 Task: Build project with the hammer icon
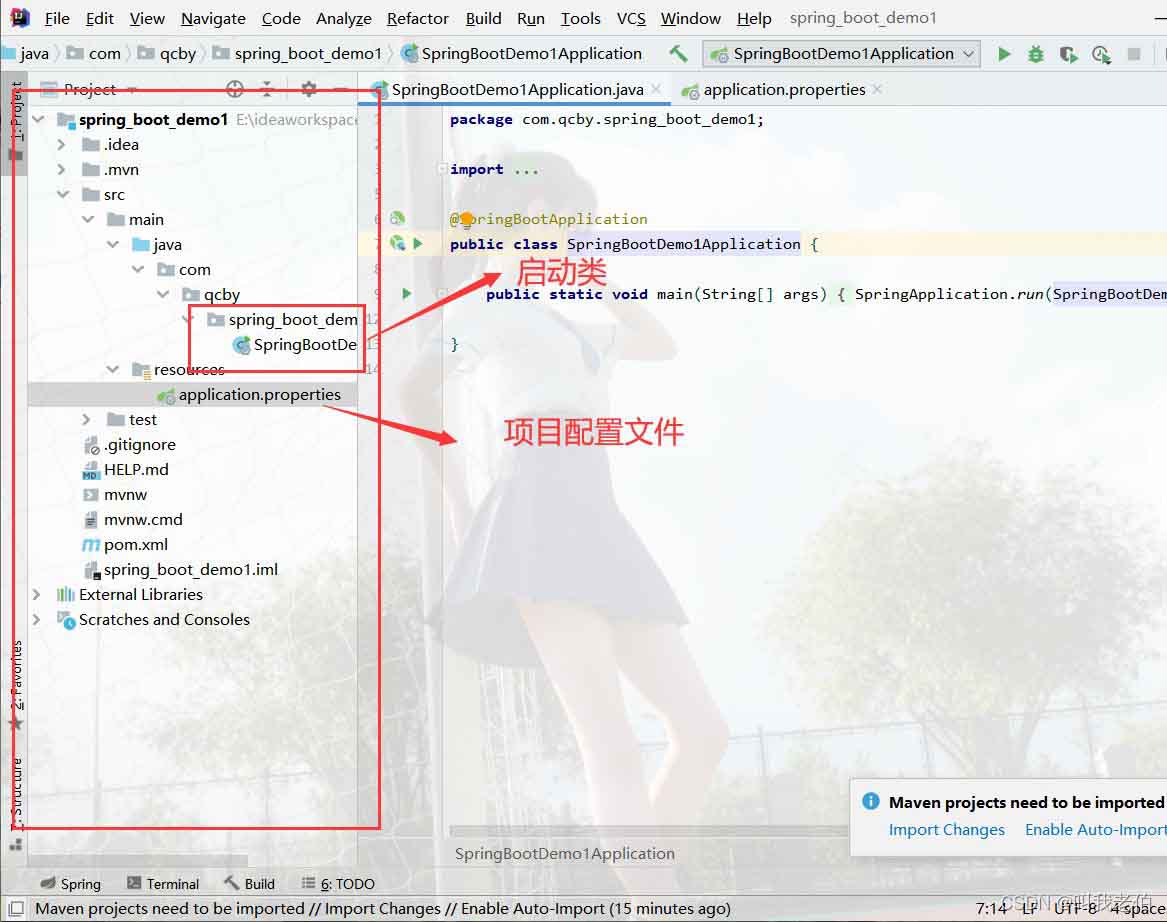(x=677, y=53)
